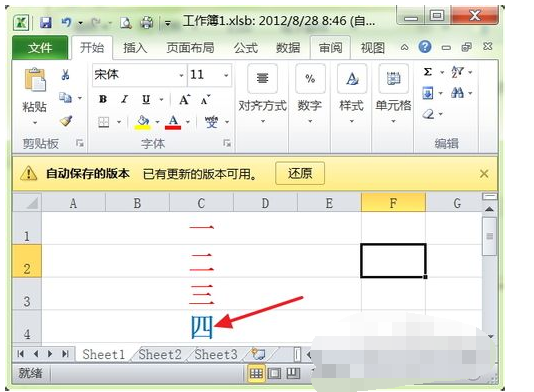Open the 字体 font dialog launcher
The image size is (534, 392).
coord(226,143)
